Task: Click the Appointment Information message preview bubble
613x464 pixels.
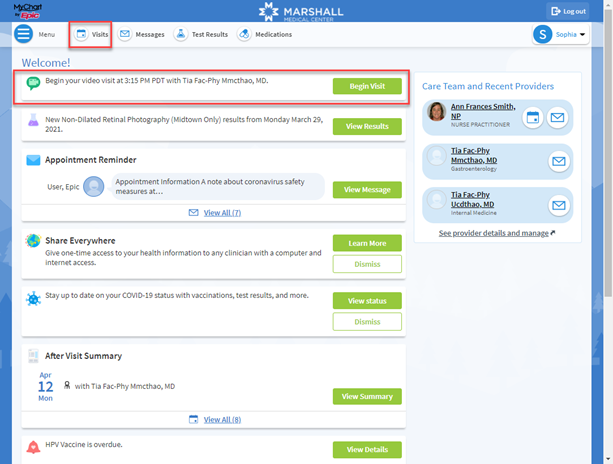Action: 218,186
